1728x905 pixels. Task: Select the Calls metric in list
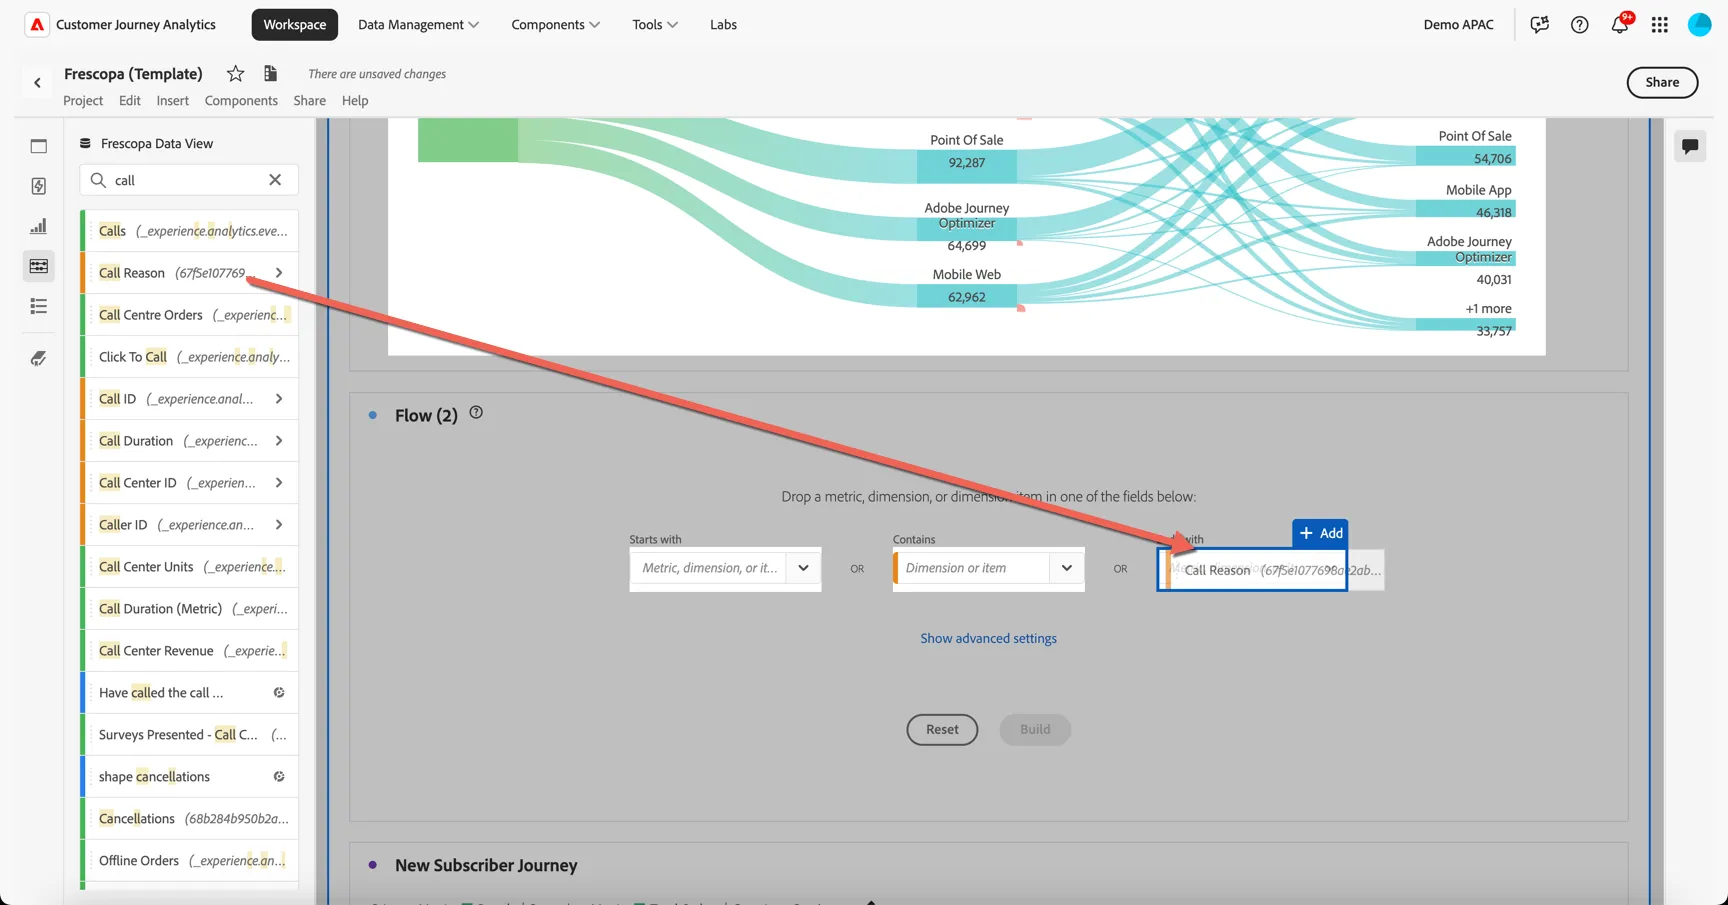click(x=189, y=230)
